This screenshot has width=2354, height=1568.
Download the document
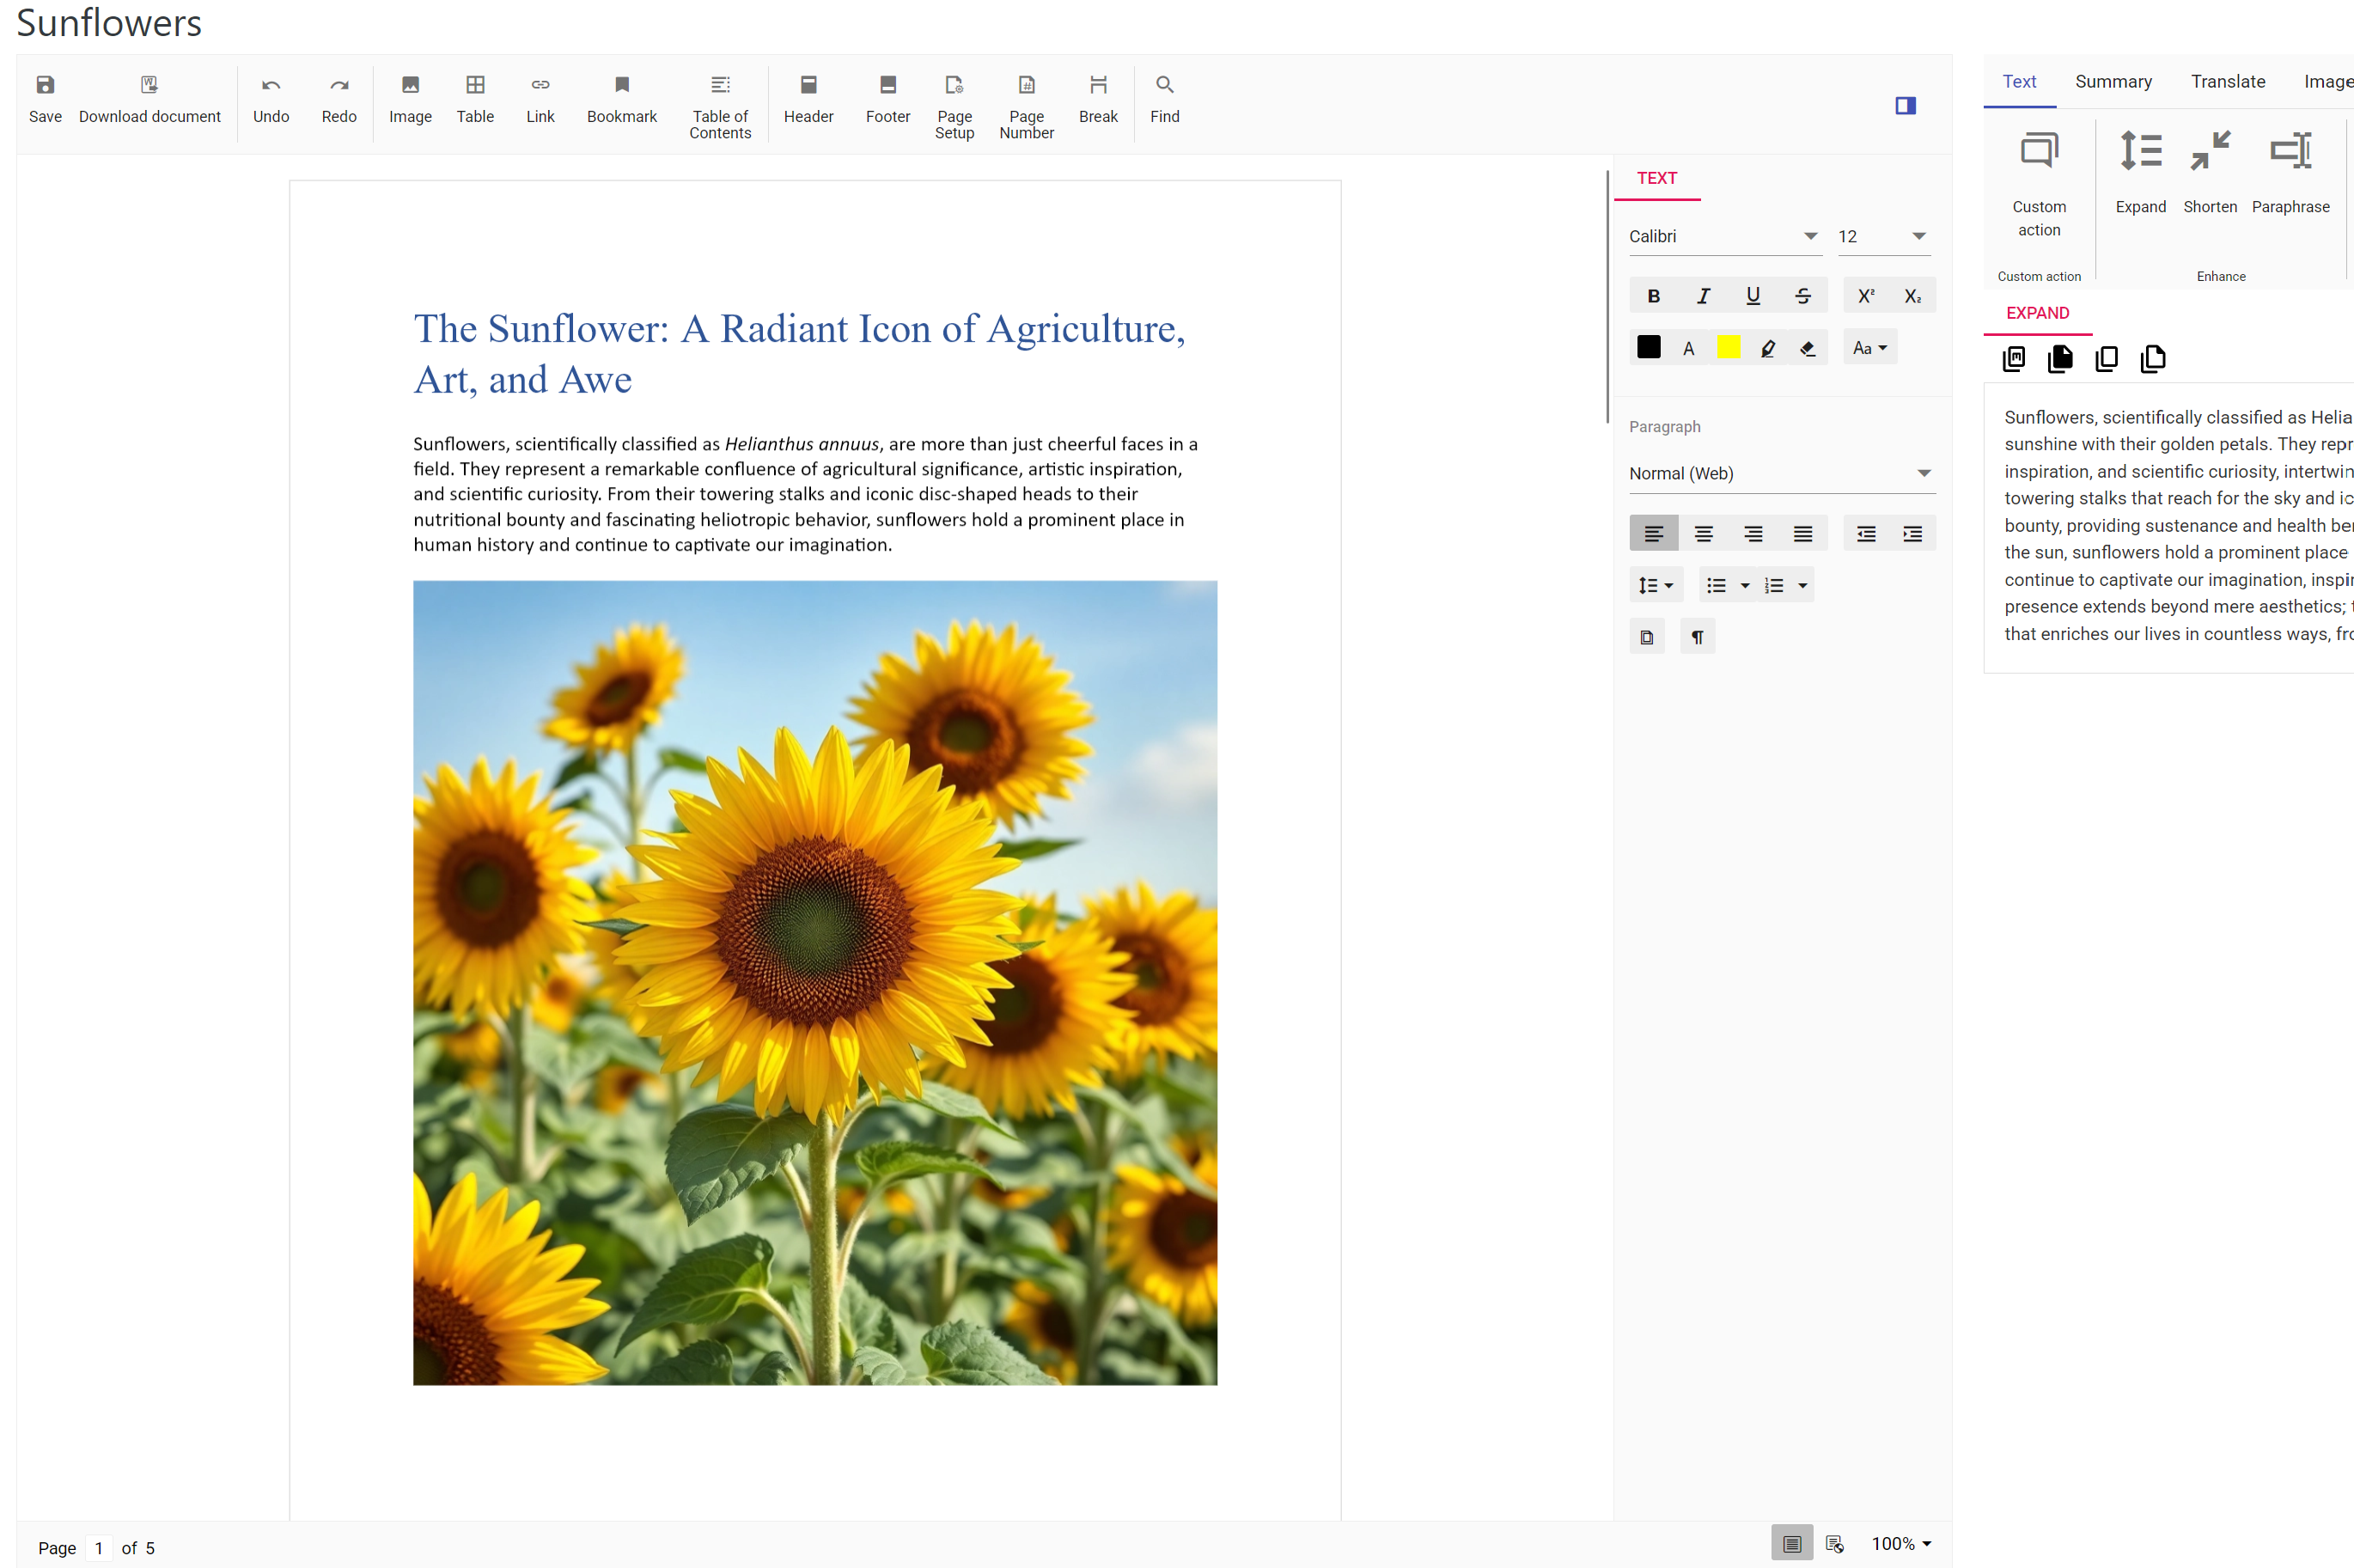(x=149, y=98)
